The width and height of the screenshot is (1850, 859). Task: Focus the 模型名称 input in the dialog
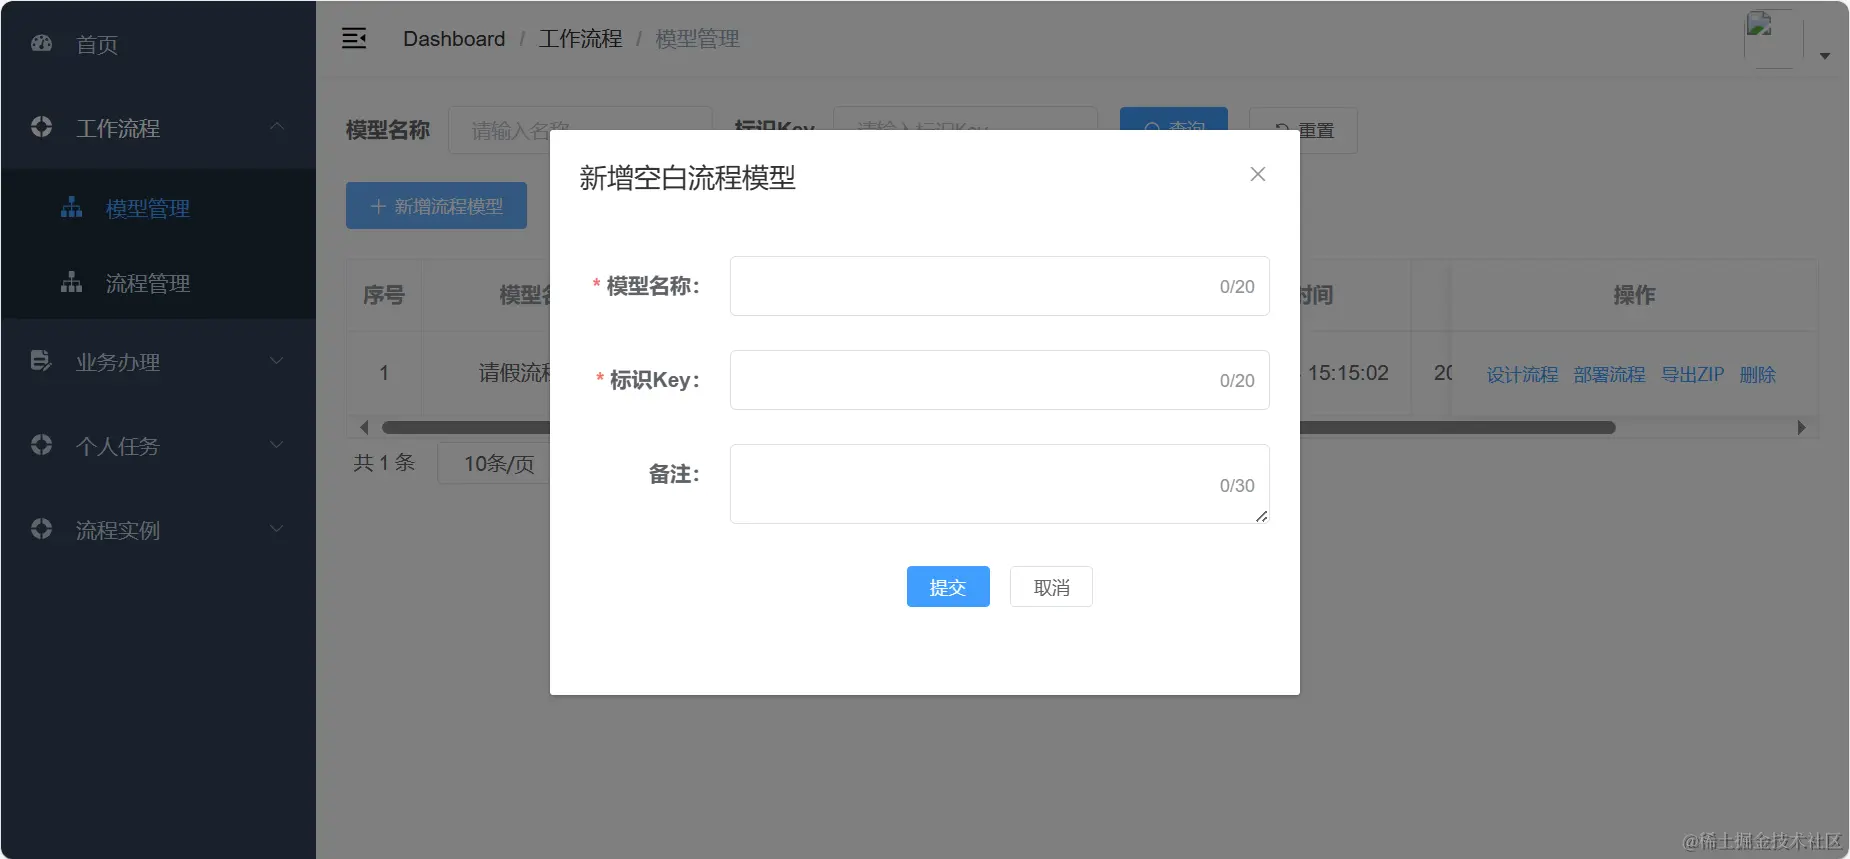(x=1000, y=286)
